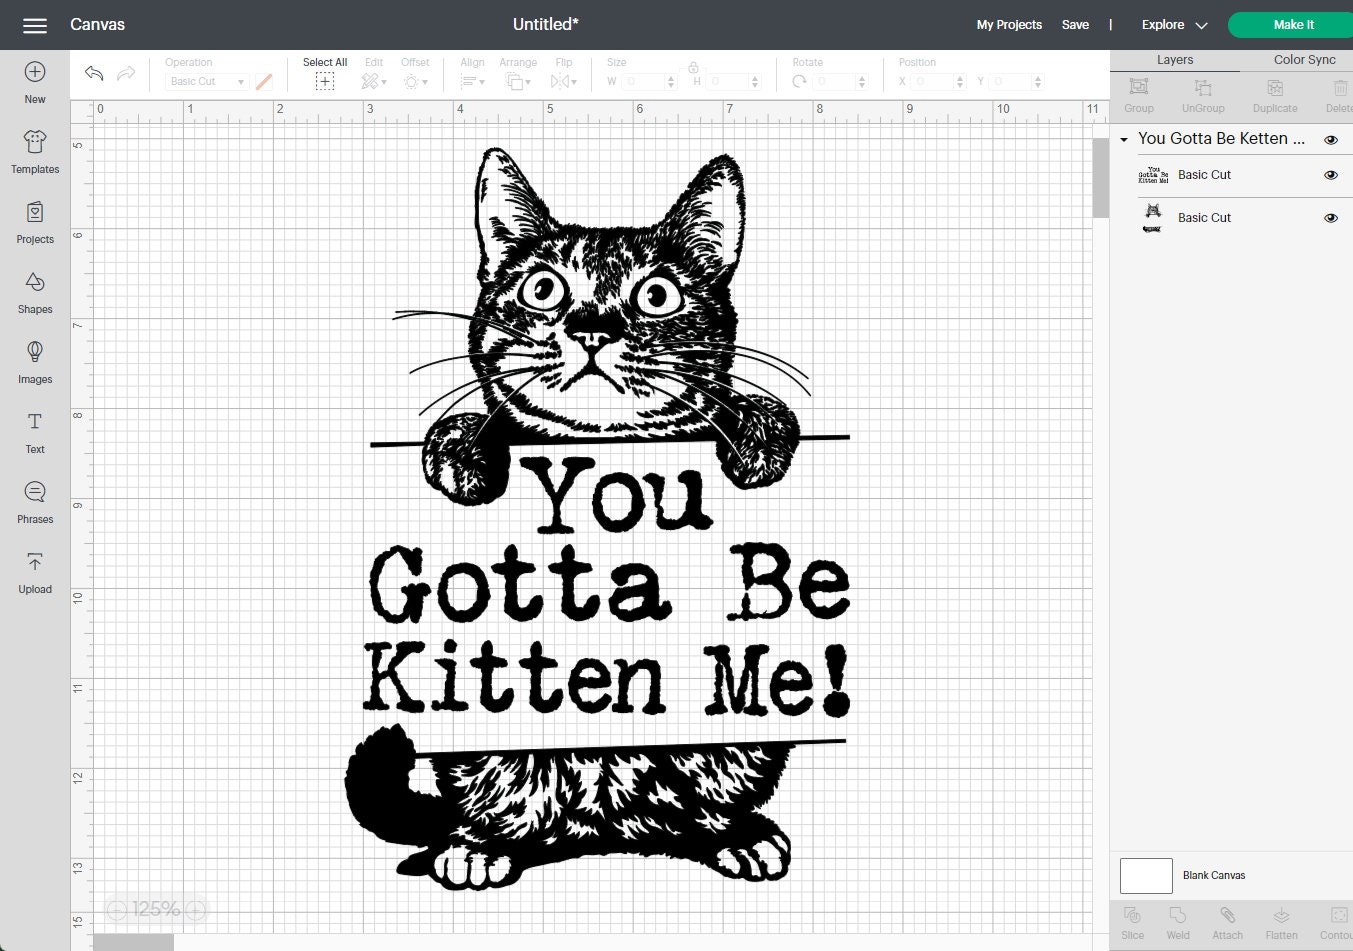Select the Flatten tool

(x=1281, y=922)
